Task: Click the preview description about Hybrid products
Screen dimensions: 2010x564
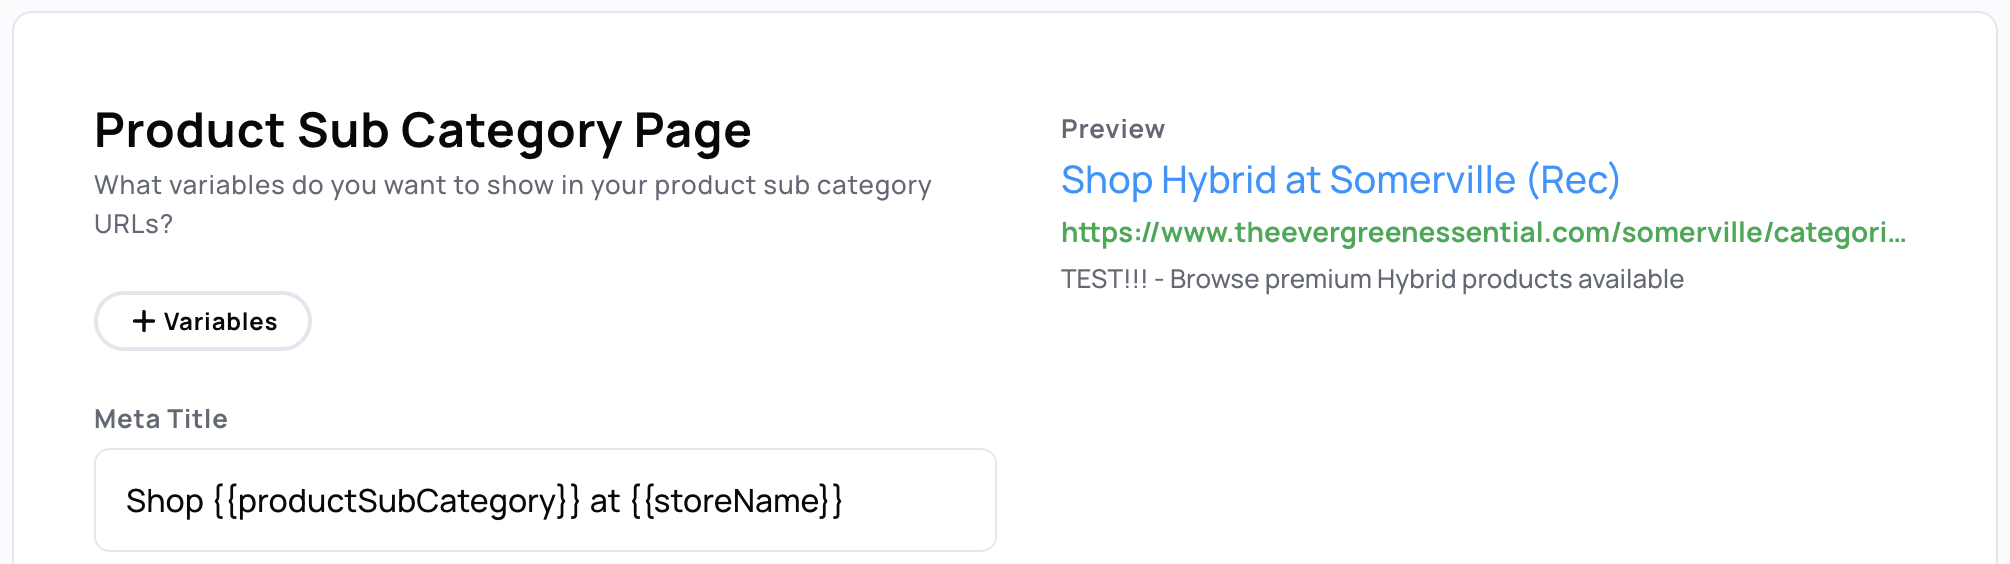Action: tap(1372, 279)
